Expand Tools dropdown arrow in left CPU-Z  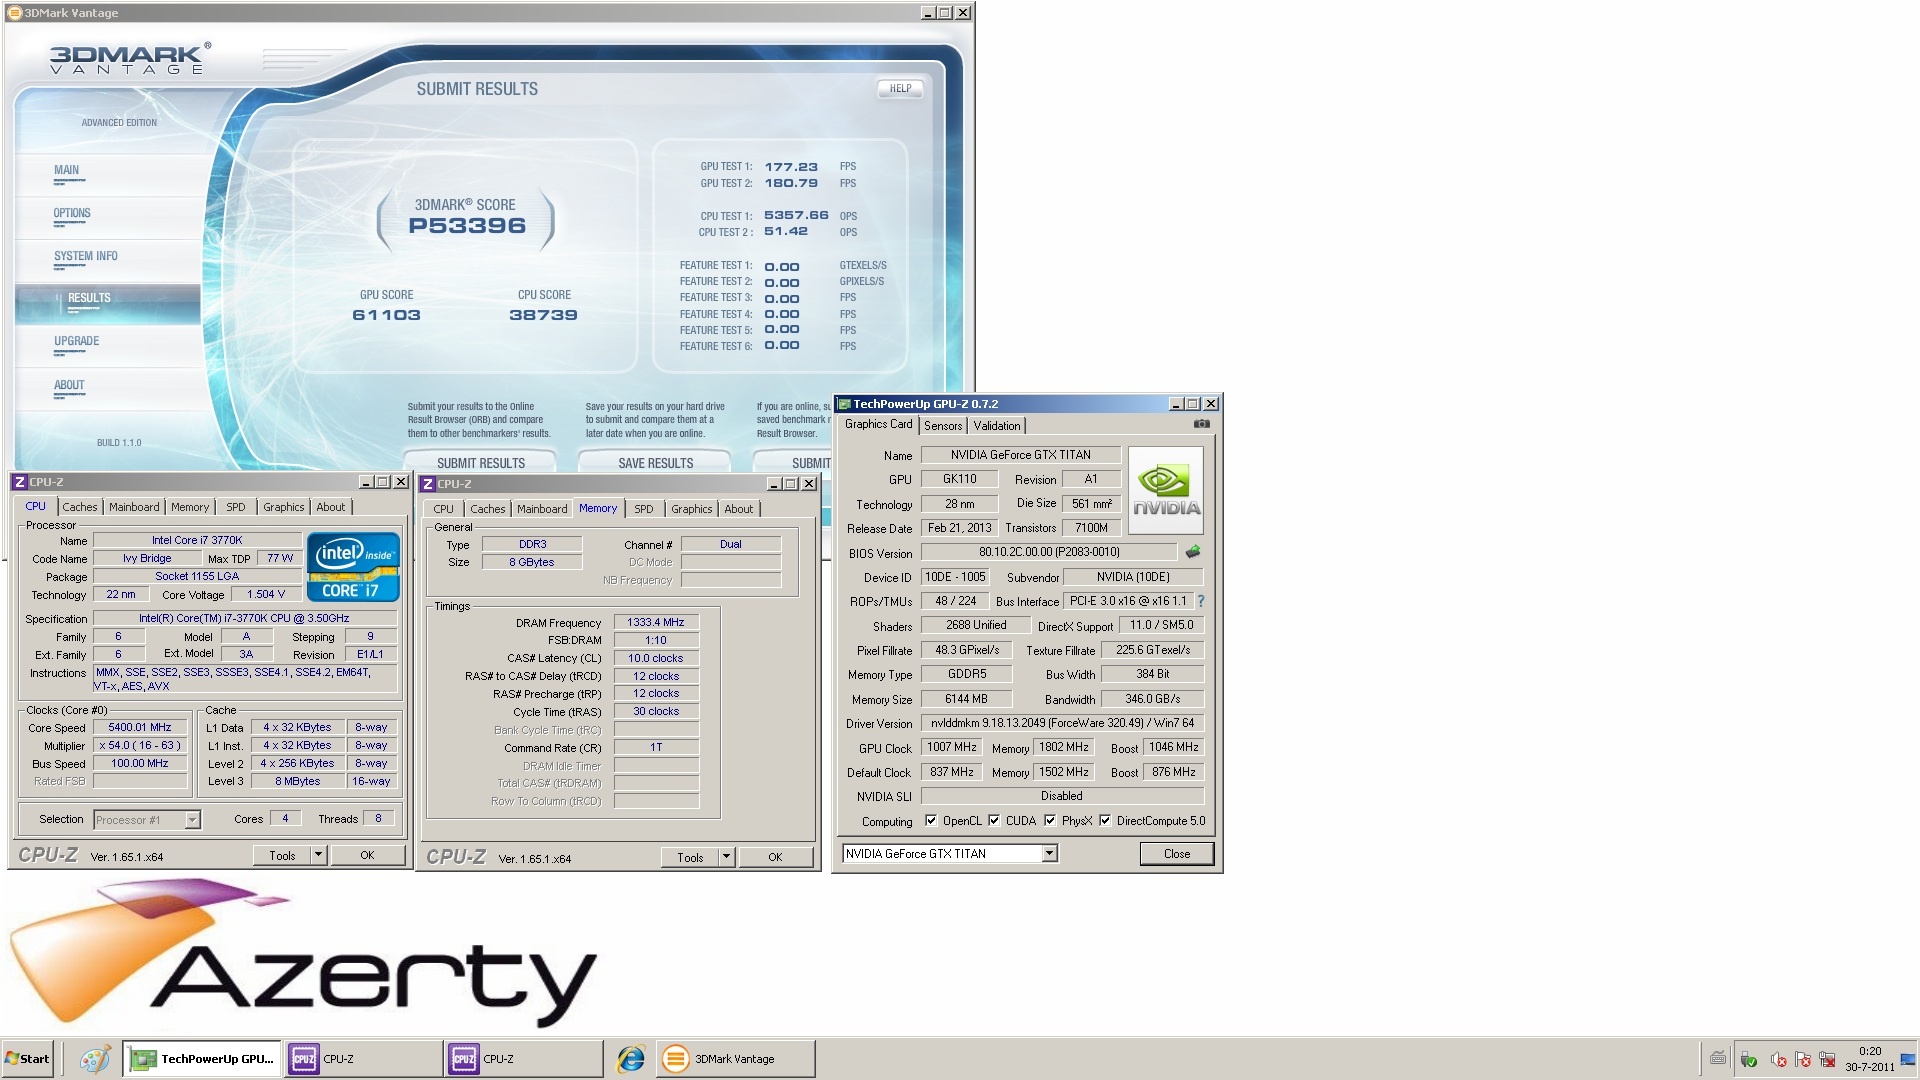click(x=318, y=855)
